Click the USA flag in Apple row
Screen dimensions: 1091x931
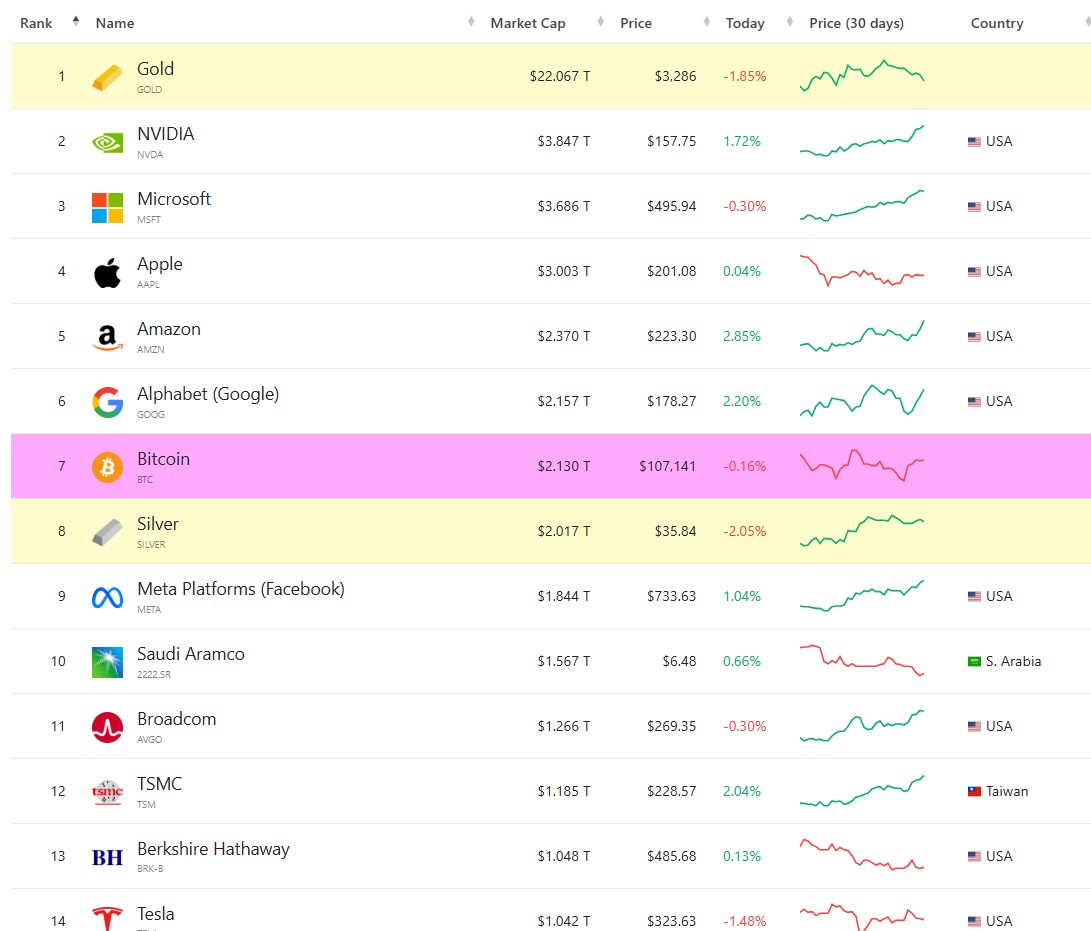(974, 271)
